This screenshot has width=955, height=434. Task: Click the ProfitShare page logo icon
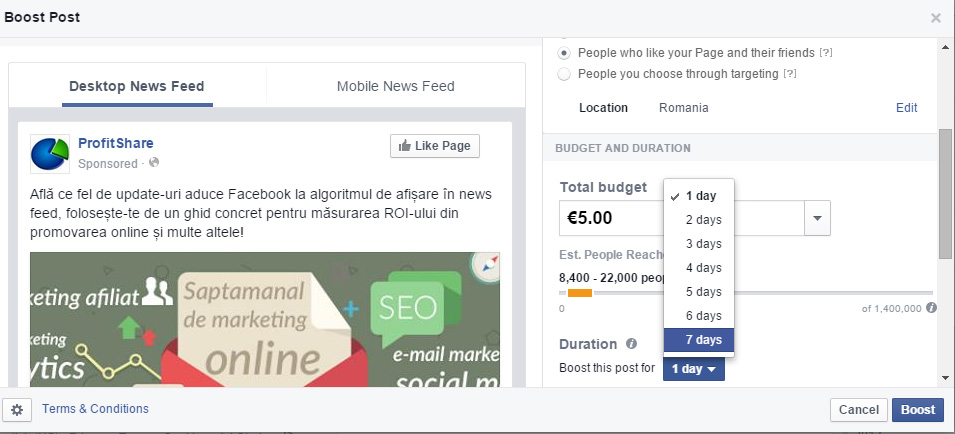click(50, 154)
